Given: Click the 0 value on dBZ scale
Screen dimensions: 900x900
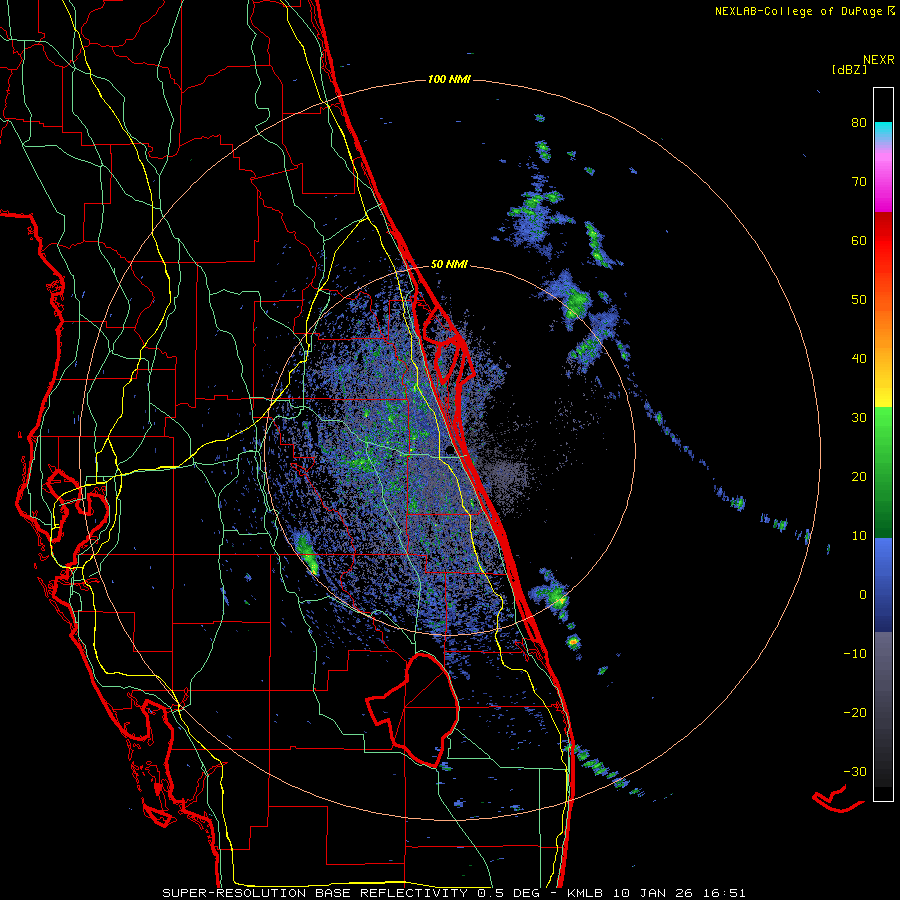Looking at the screenshot, I should [863, 595].
